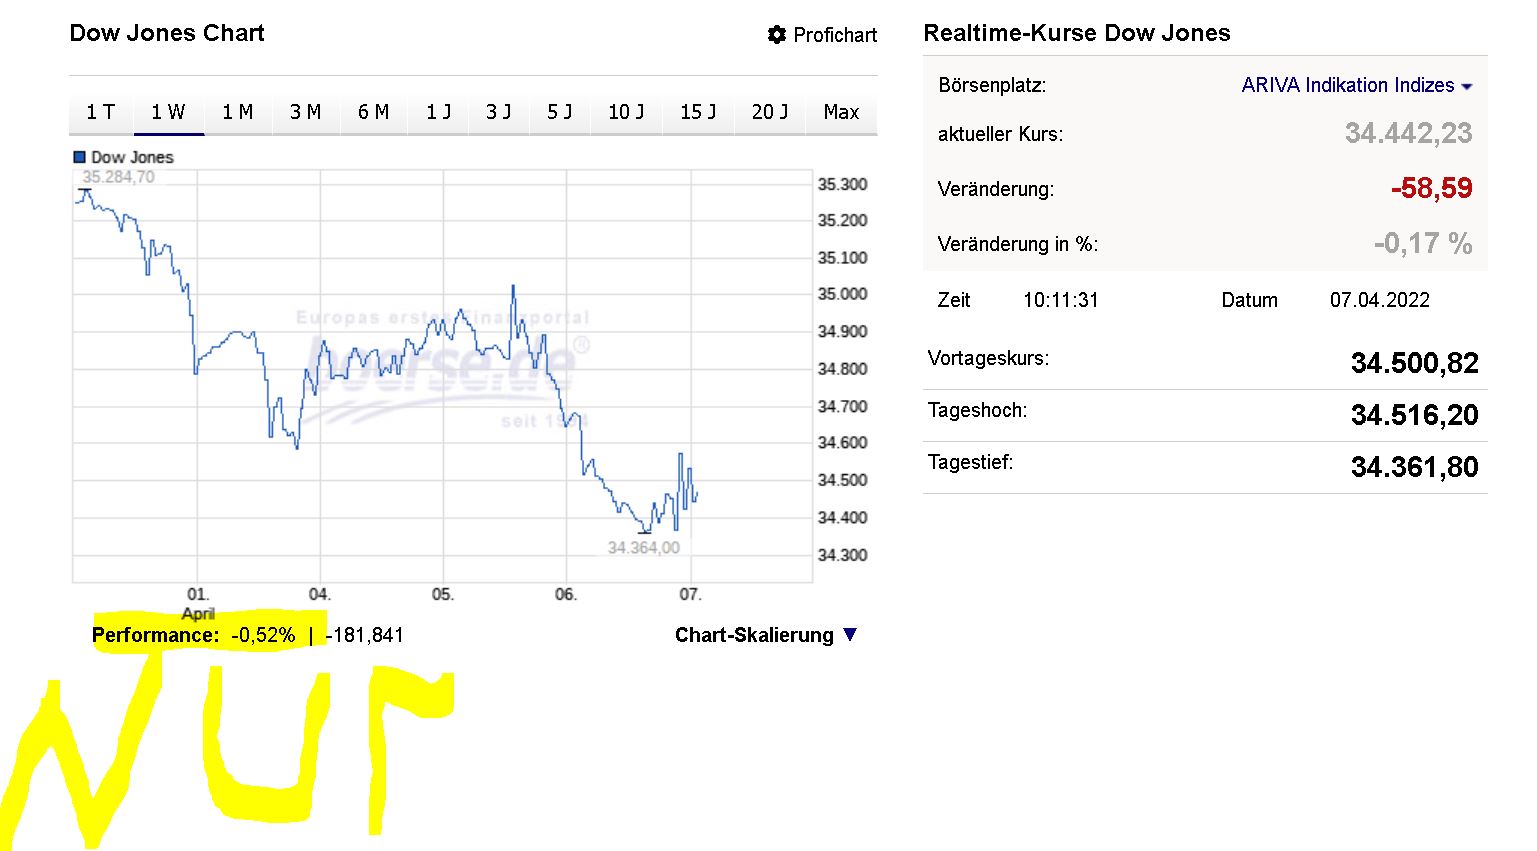Choose the 3 J timeframe
The image size is (1537, 851).
click(x=499, y=112)
